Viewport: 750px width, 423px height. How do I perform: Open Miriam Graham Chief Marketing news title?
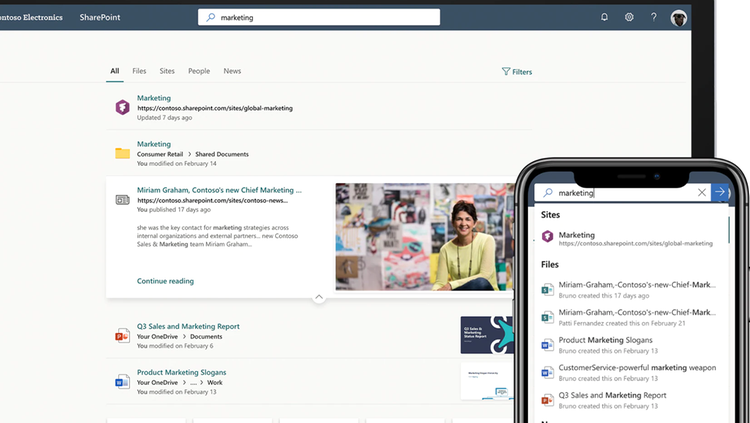(219, 190)
